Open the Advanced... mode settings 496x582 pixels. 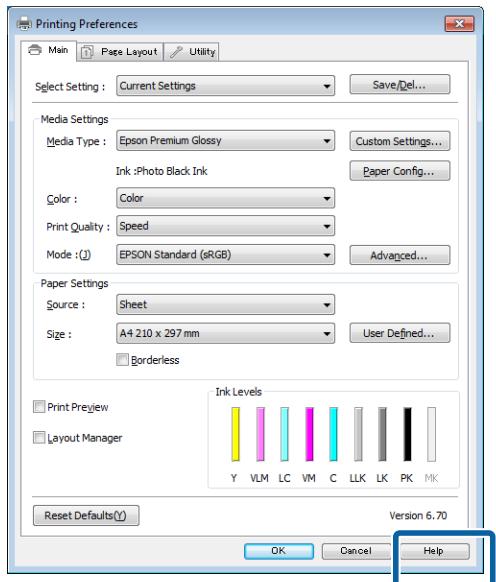click(x=399, y=255)
